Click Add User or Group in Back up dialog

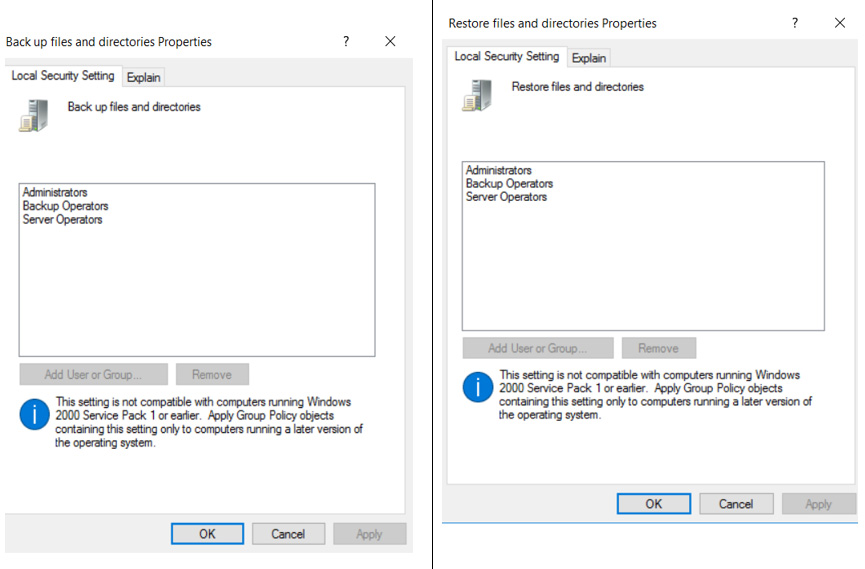pyautogui.click(x=93, y=374)
